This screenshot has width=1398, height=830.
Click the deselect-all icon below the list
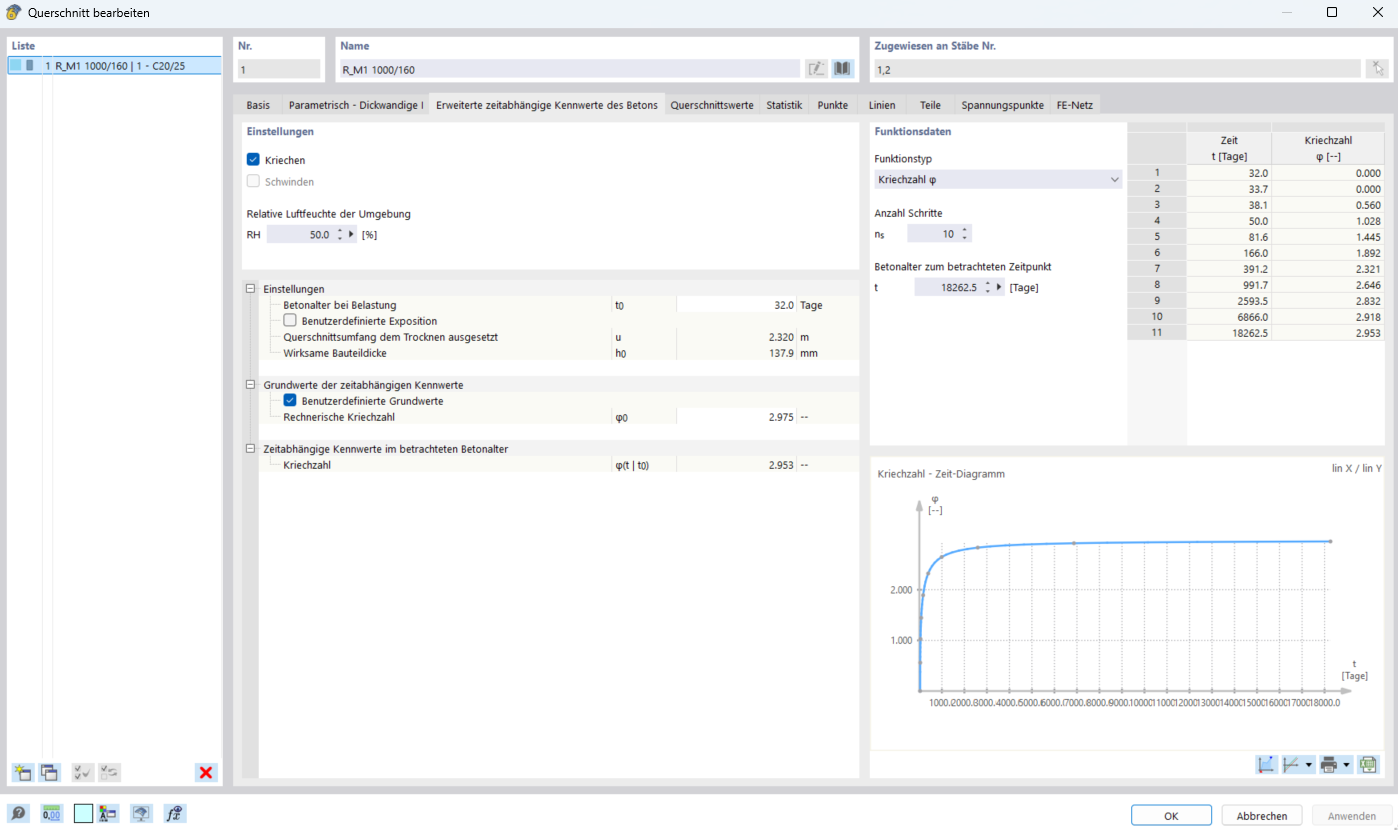click(110, 772)
